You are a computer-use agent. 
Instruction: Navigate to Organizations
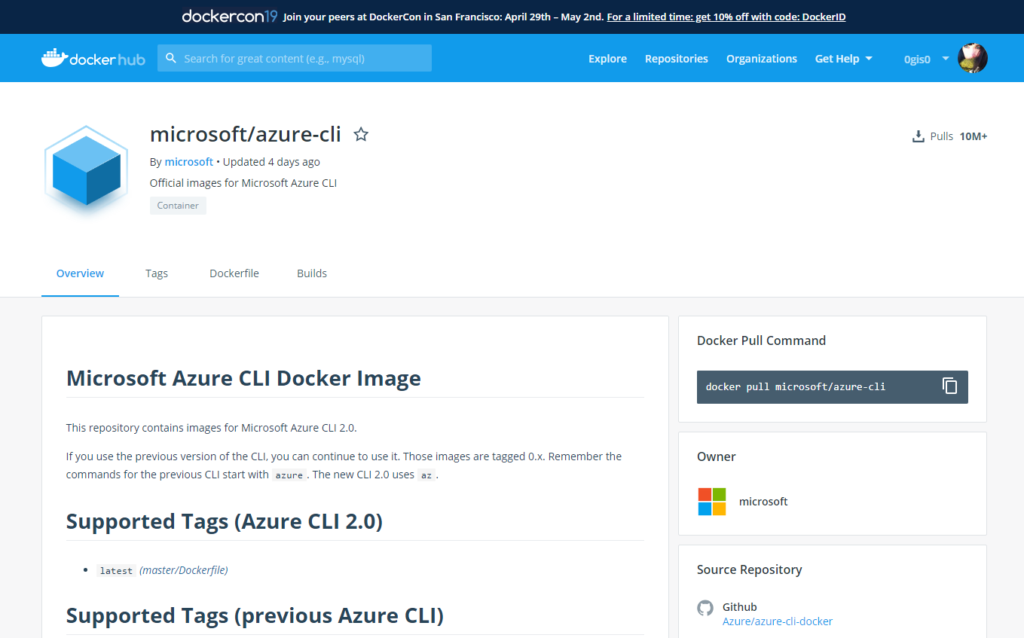(x=761, y=59)
